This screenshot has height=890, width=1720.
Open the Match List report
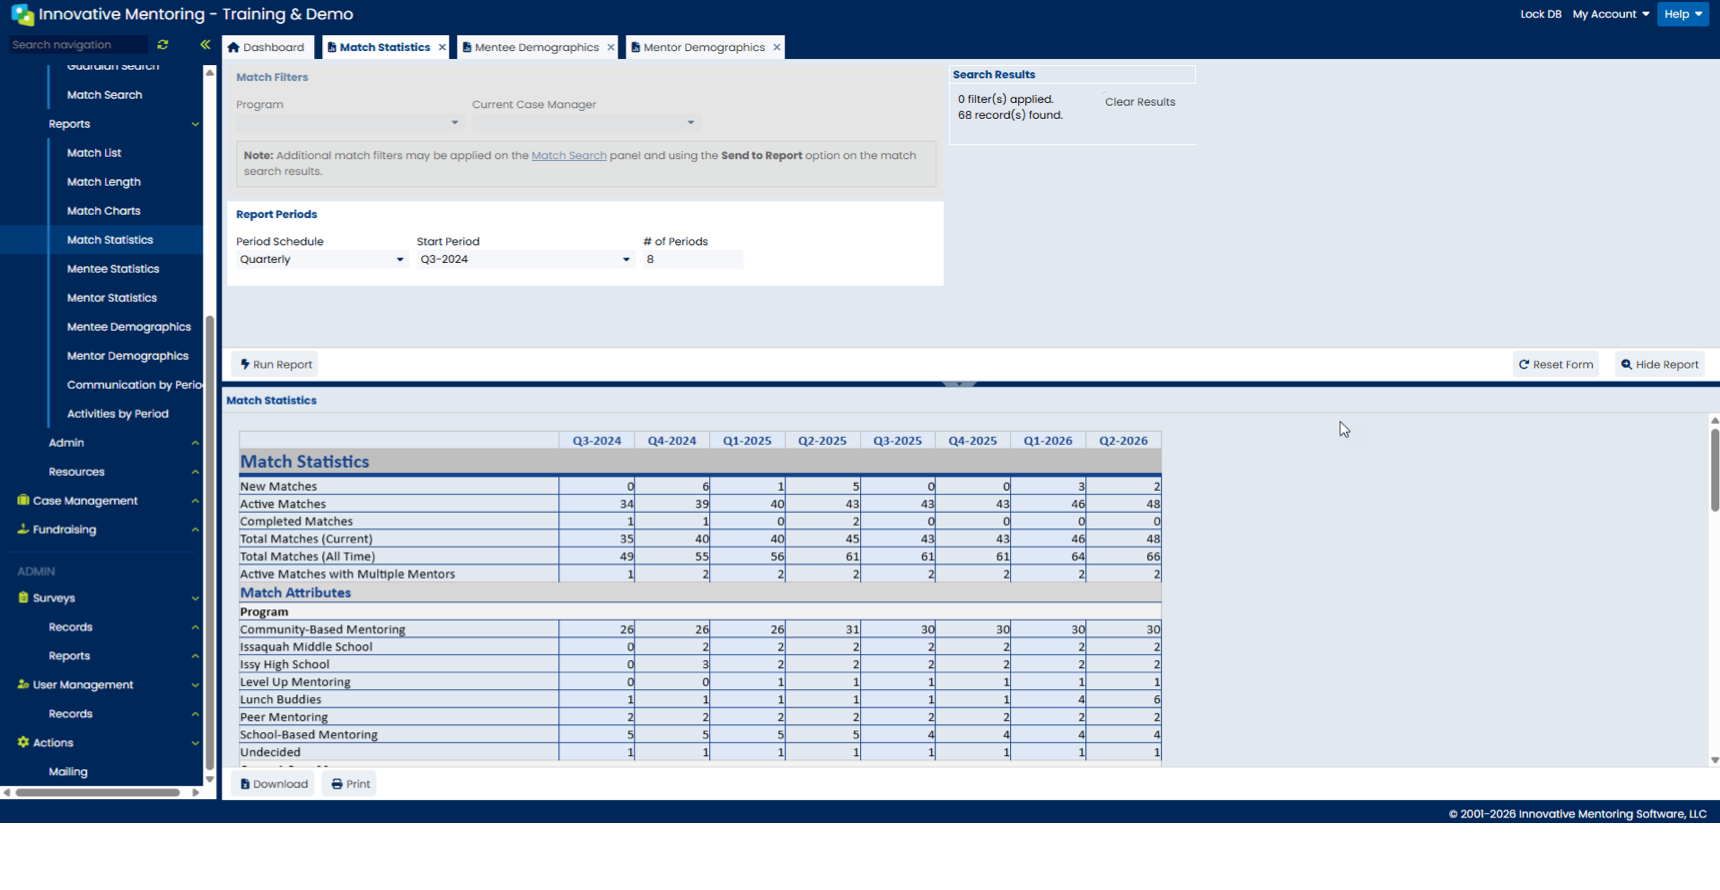(x=94, y=153)
